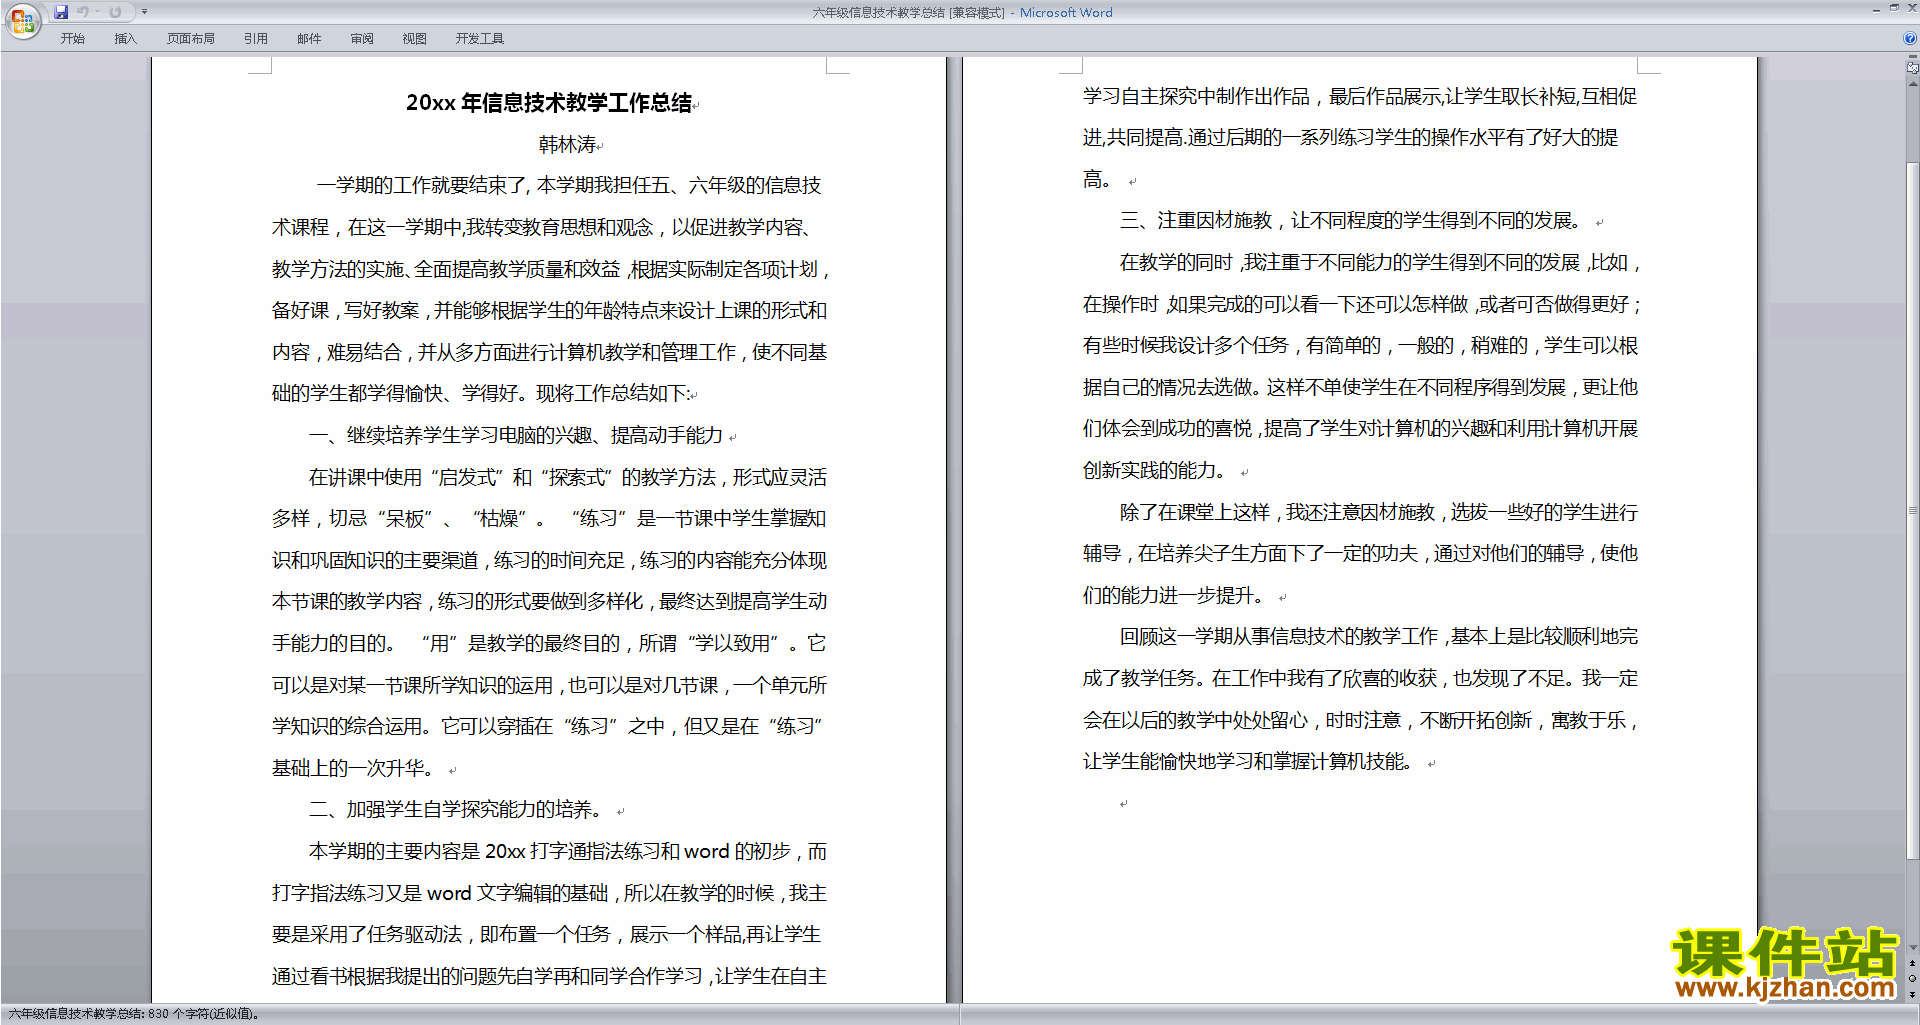Switch to the 视图 (View) tab
The width and height of the screenshot is (1920, 1025).
[x=414, y=38]
